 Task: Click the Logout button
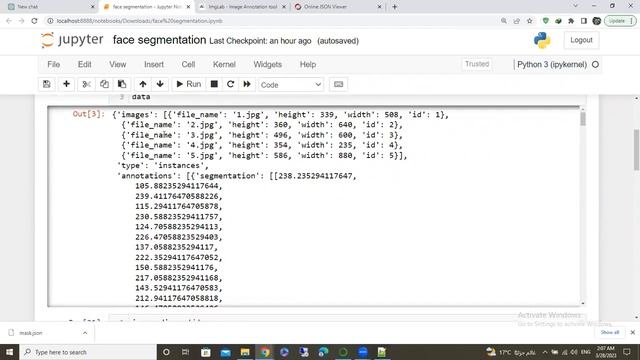[x=581, y=40]
